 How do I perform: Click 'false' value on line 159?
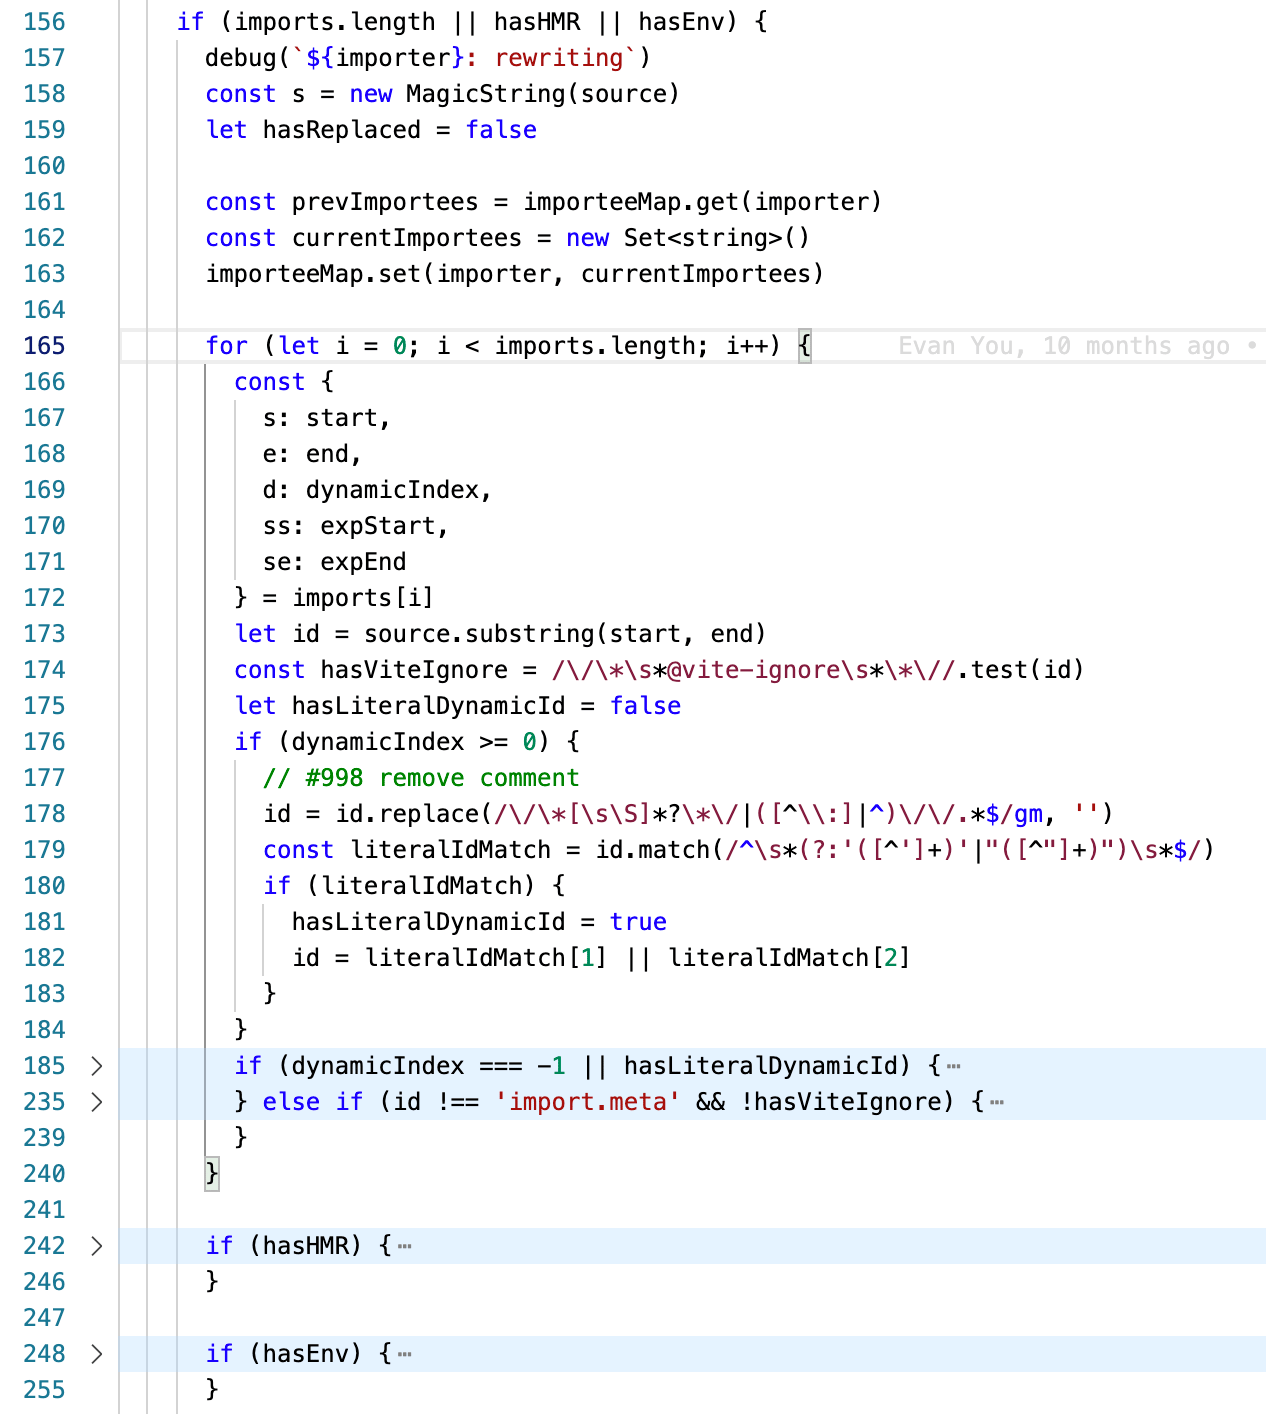pos(501,130)
